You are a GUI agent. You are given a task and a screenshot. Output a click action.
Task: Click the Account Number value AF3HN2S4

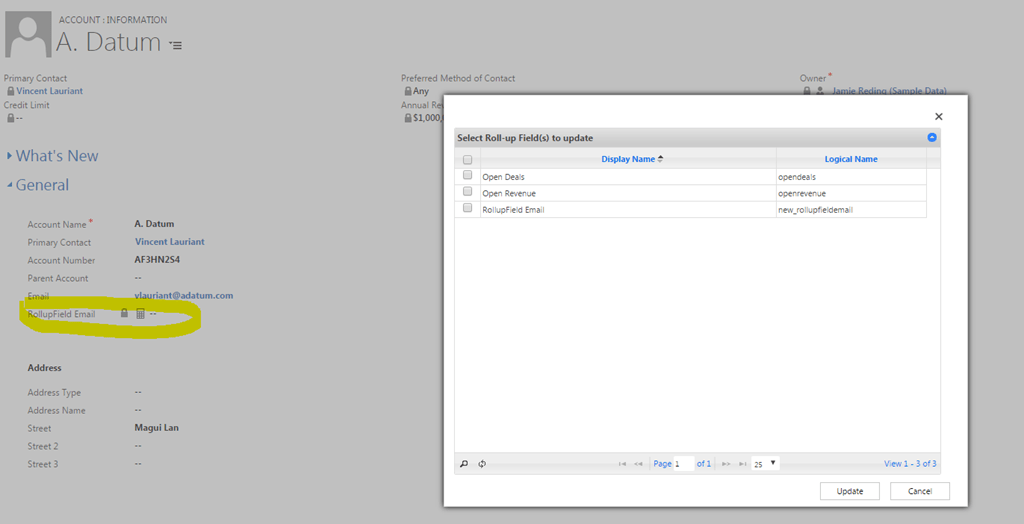(157, 259)
